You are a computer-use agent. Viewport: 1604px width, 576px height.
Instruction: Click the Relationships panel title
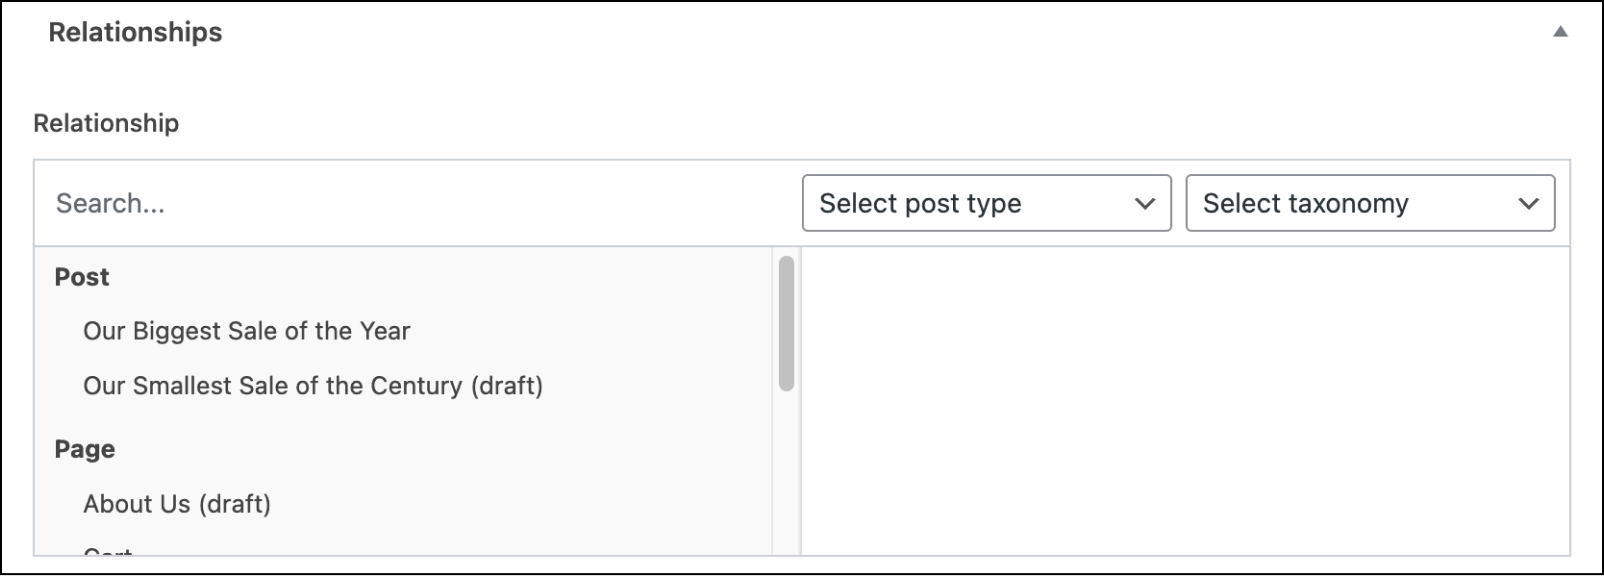coord(137,31)
